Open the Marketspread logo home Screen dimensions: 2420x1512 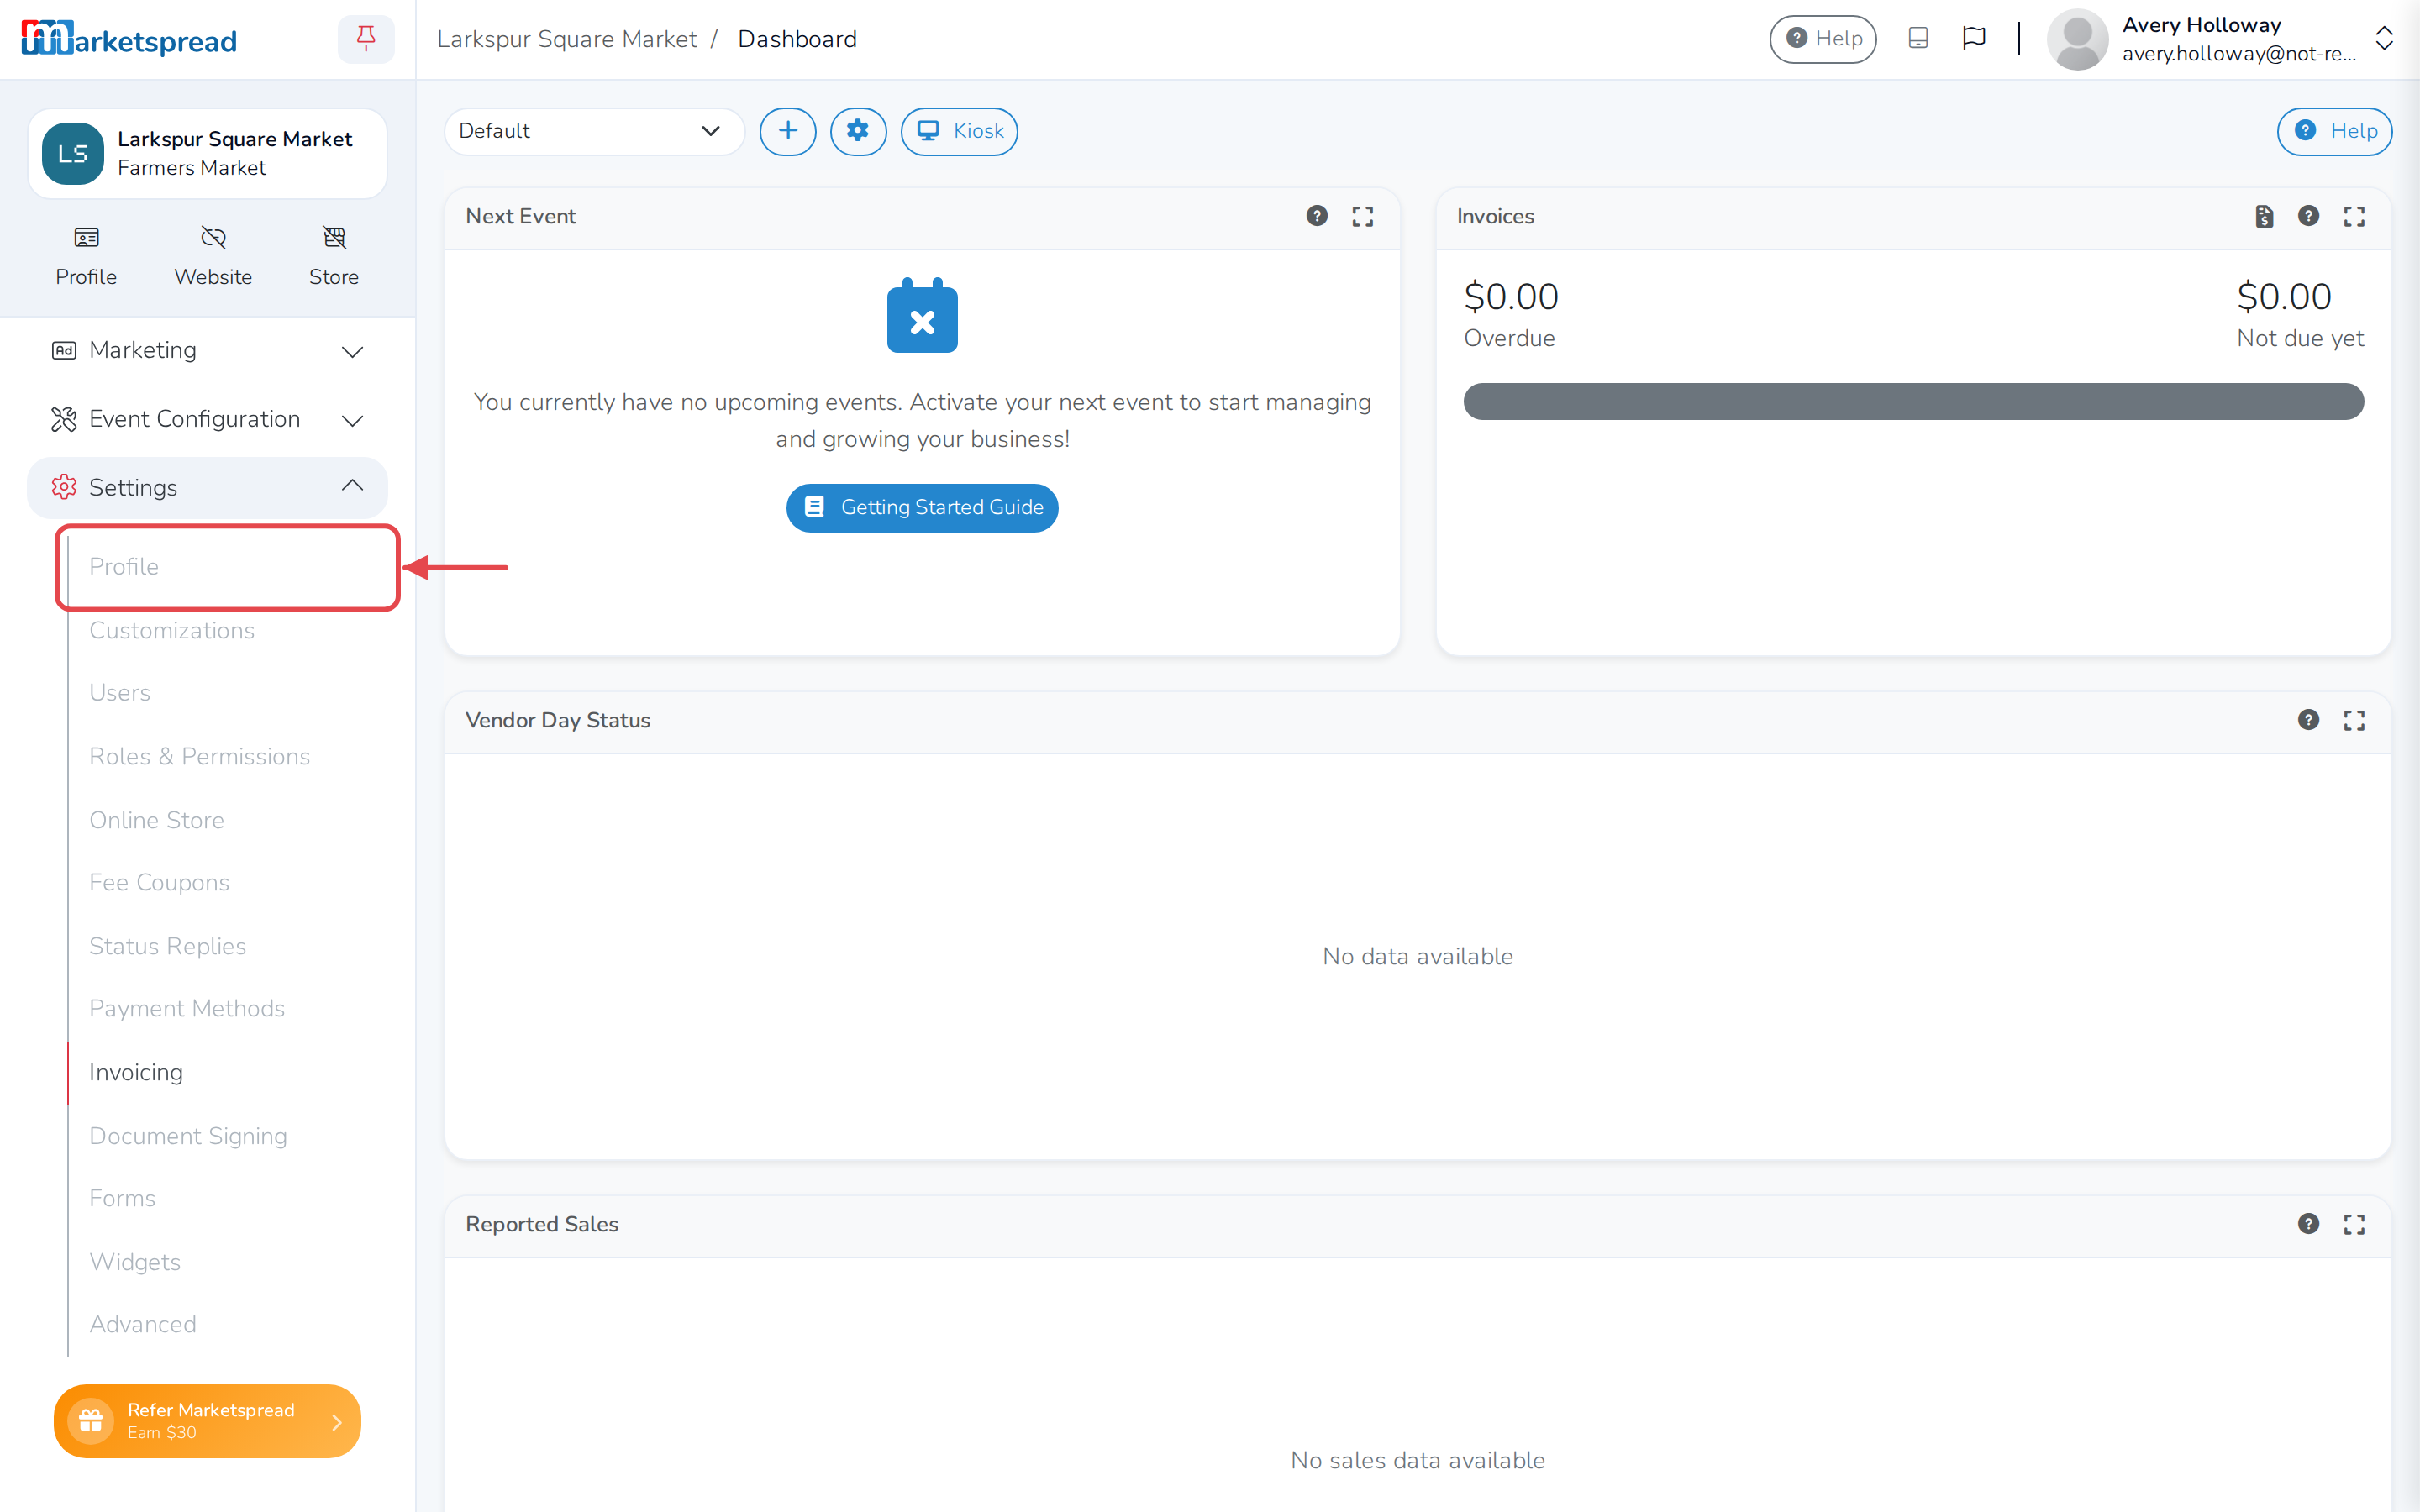coord(129,40)
